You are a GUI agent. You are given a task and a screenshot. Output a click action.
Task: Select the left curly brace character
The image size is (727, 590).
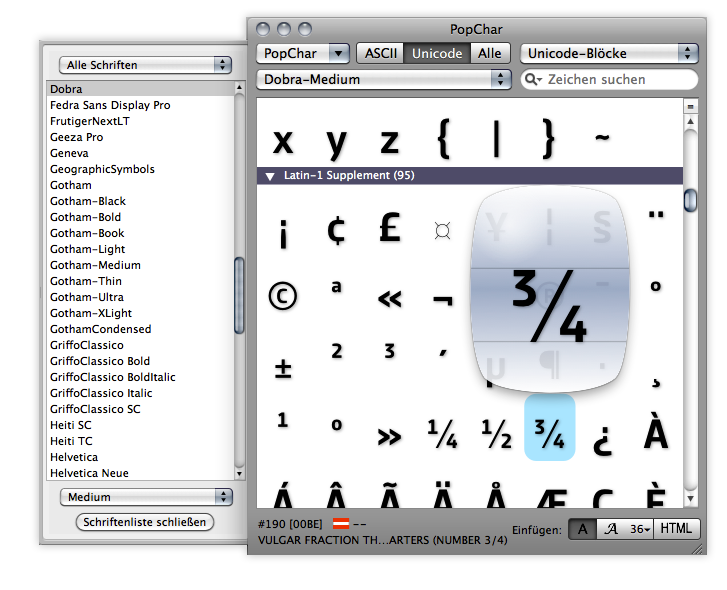click(x=443, y=138)
